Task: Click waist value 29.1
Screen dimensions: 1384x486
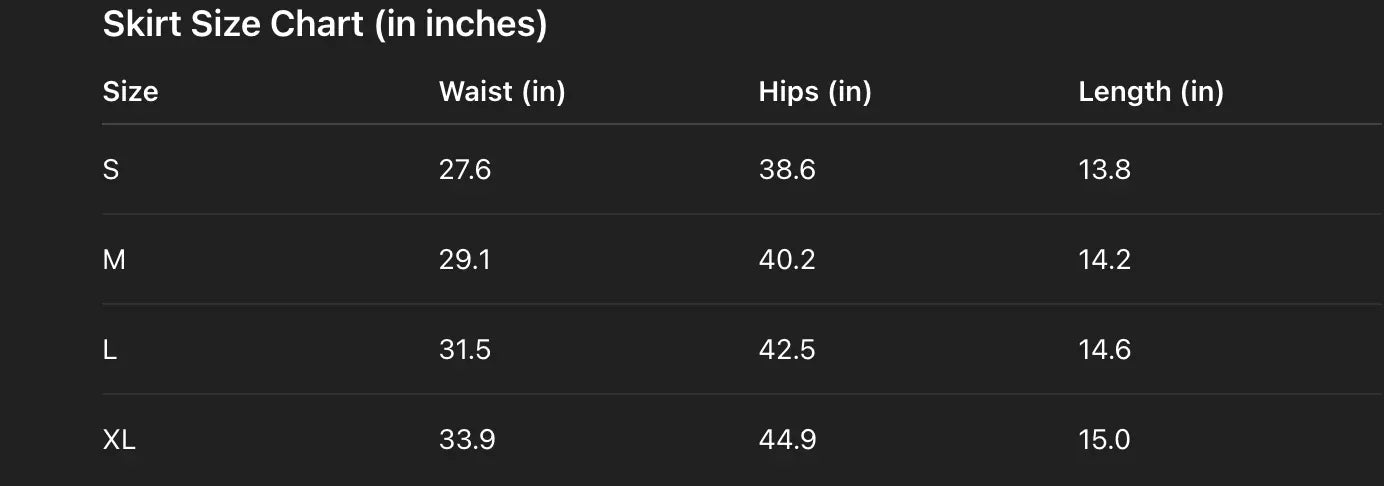Action: [465, 260]
